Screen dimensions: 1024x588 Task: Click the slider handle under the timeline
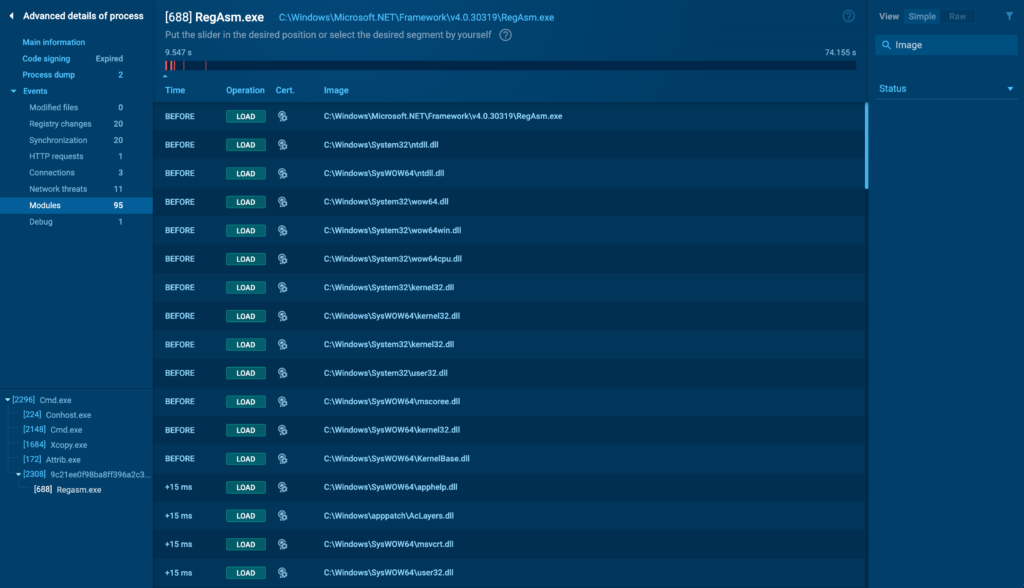165,76
